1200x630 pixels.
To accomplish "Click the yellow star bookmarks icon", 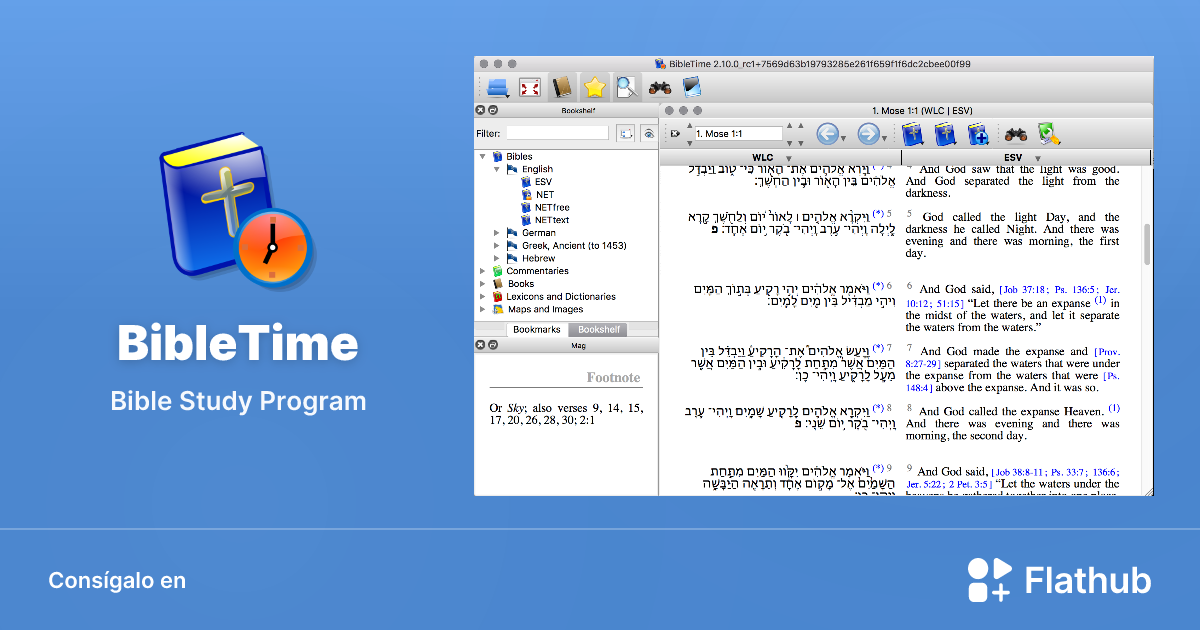I will 595,87.
